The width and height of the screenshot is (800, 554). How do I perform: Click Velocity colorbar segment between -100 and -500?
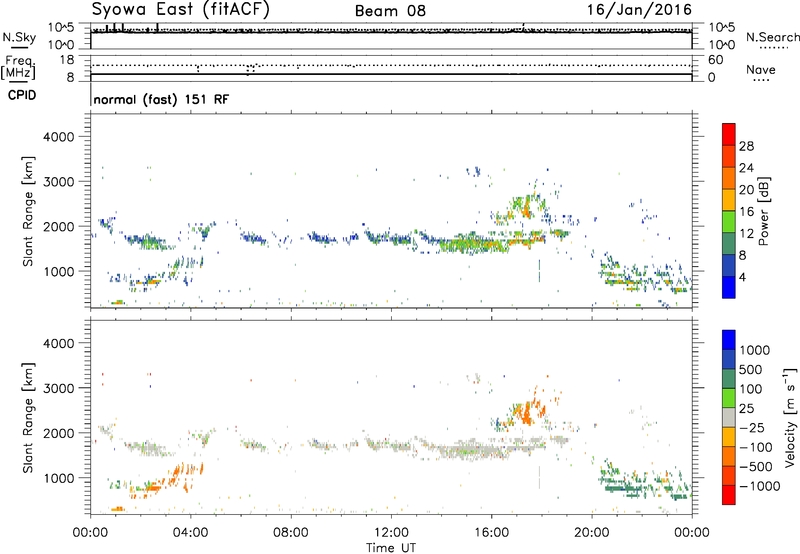729,456
